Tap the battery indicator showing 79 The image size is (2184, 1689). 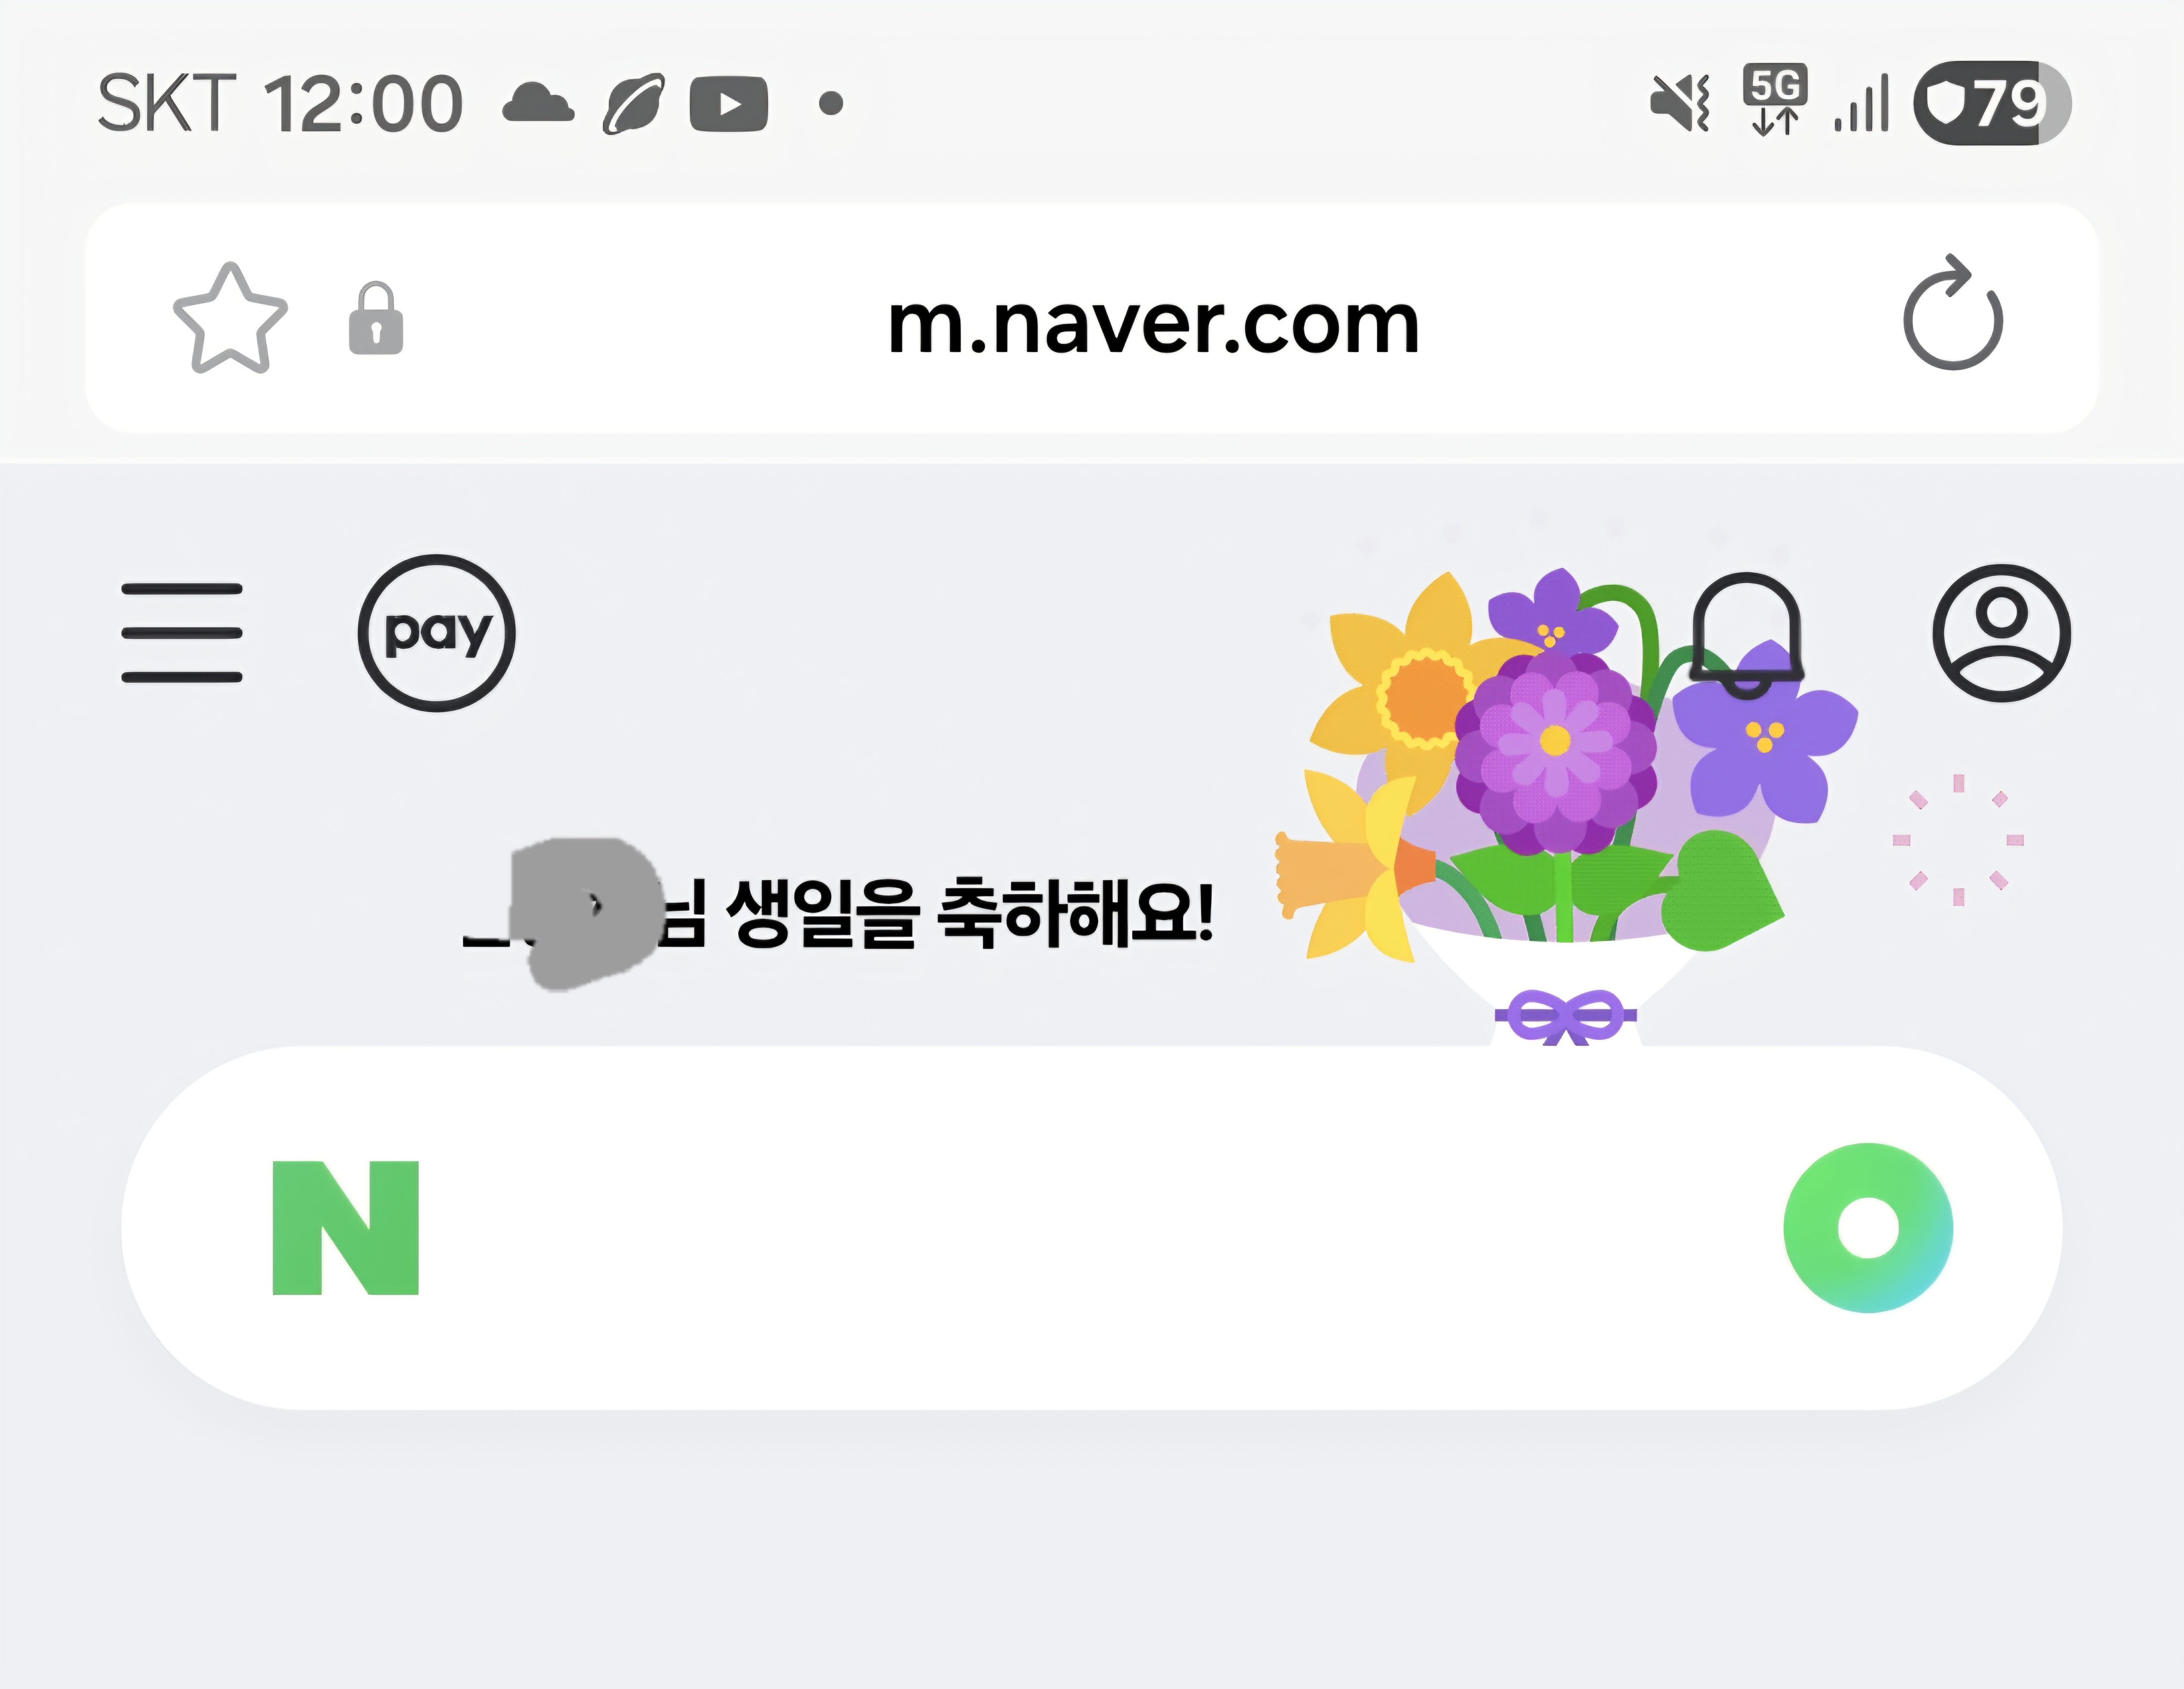1992,103
